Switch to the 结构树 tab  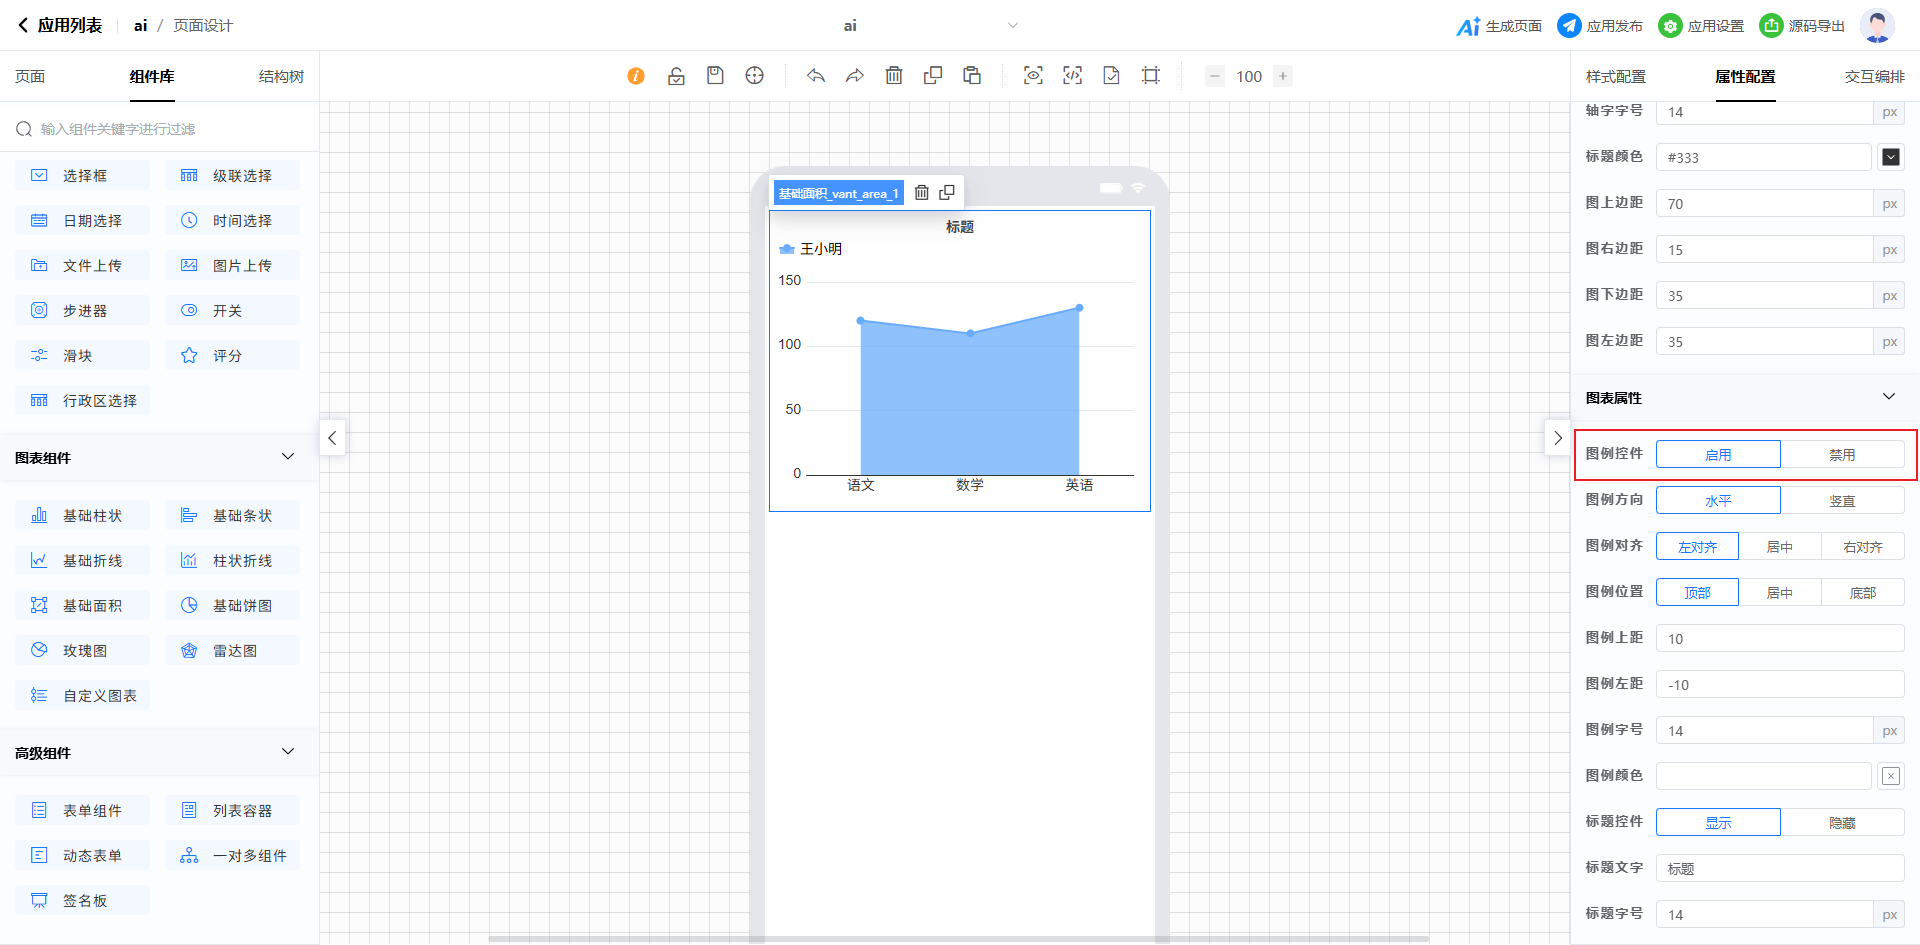point(281,77)
